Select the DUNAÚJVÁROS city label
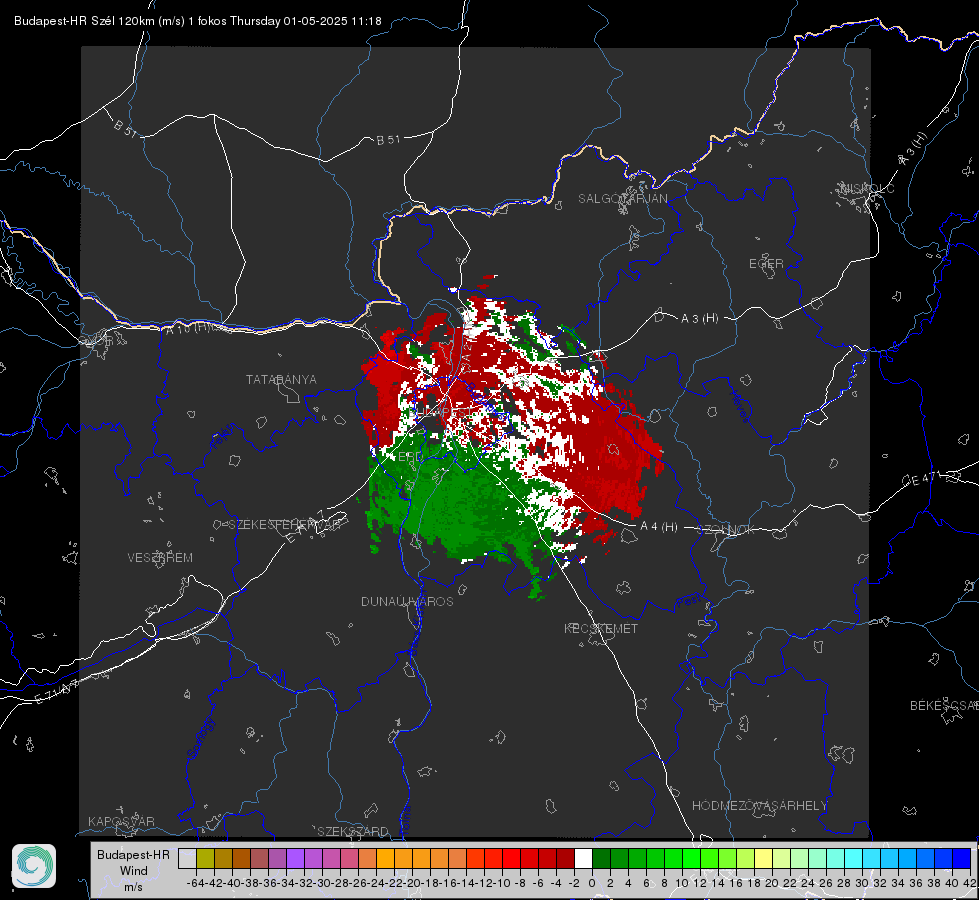The height and width of the screenshot is (900, 979). pyautogui.click(x=407, y=601)
